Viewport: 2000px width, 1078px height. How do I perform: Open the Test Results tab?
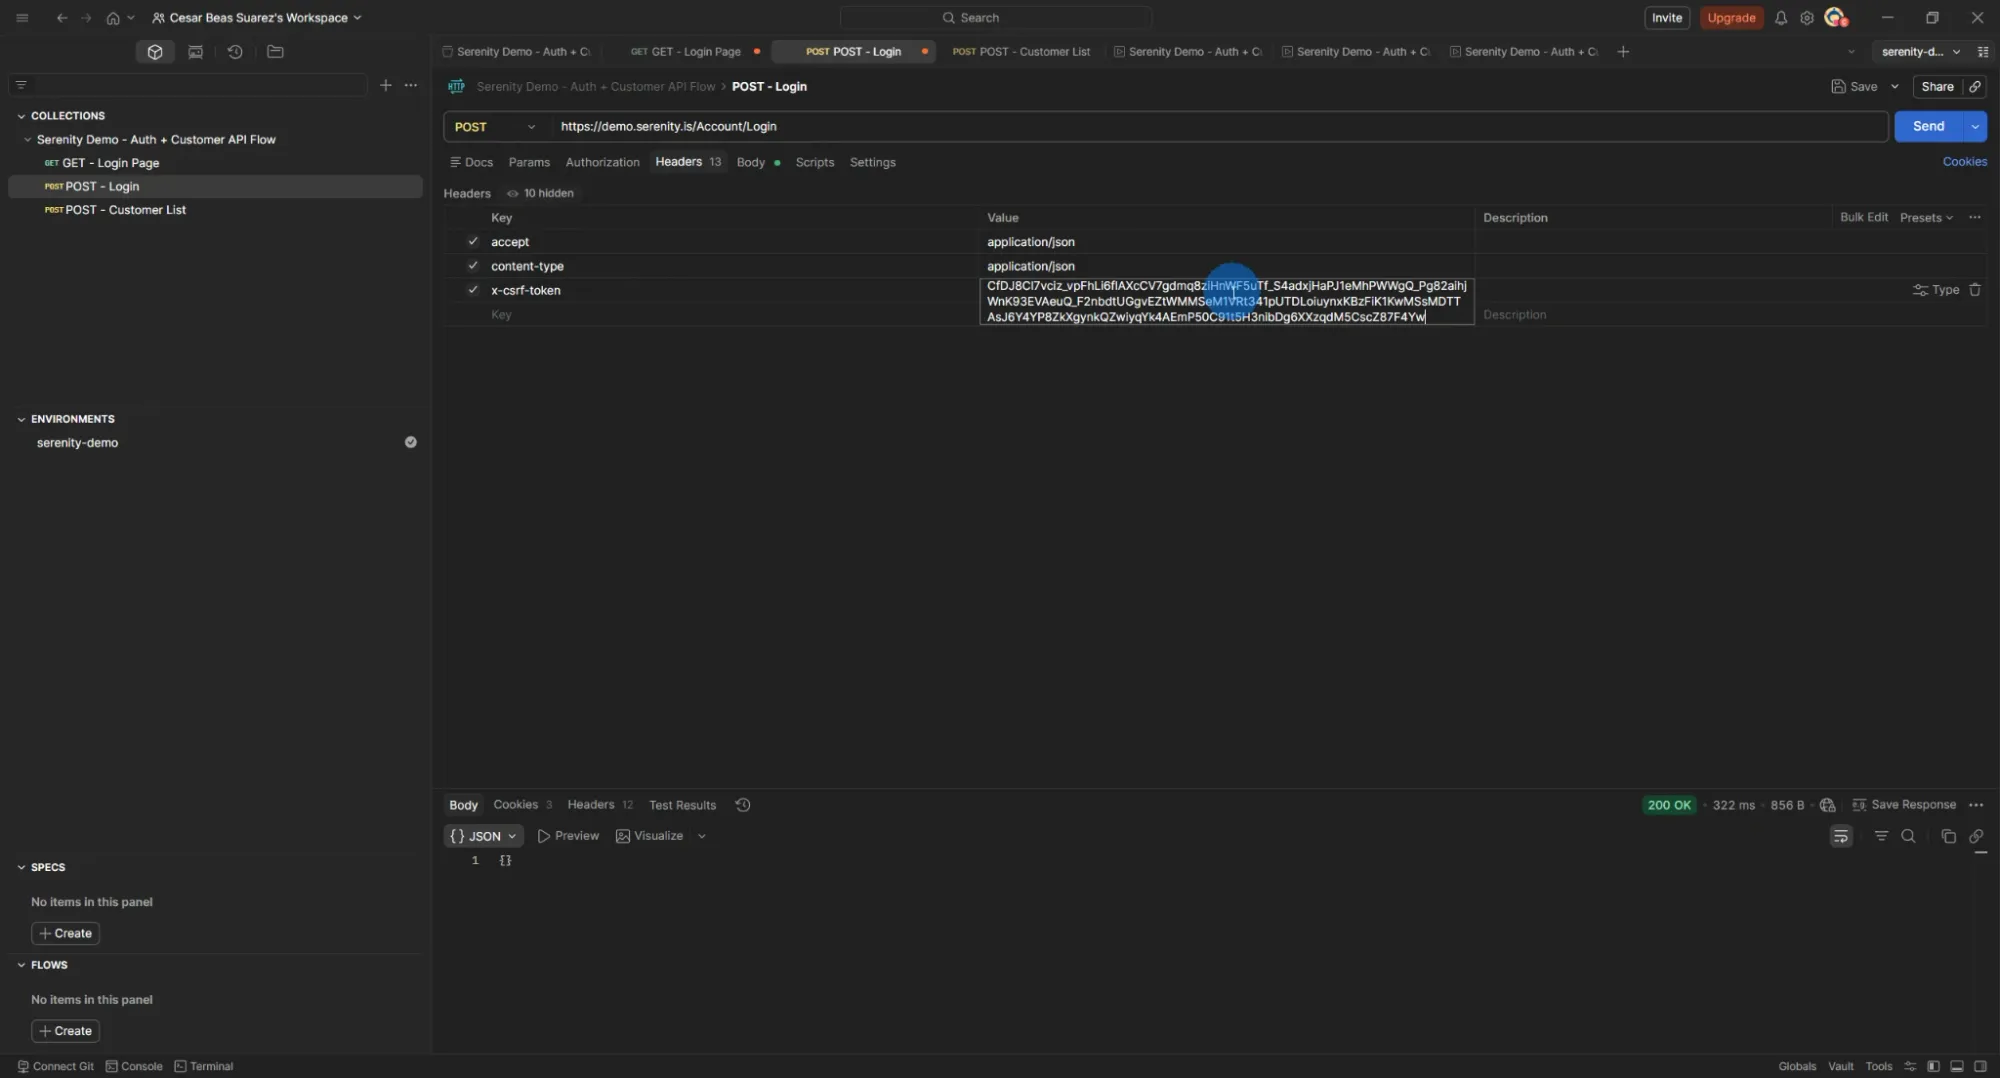pyautogui.click(x=682, y=804)
